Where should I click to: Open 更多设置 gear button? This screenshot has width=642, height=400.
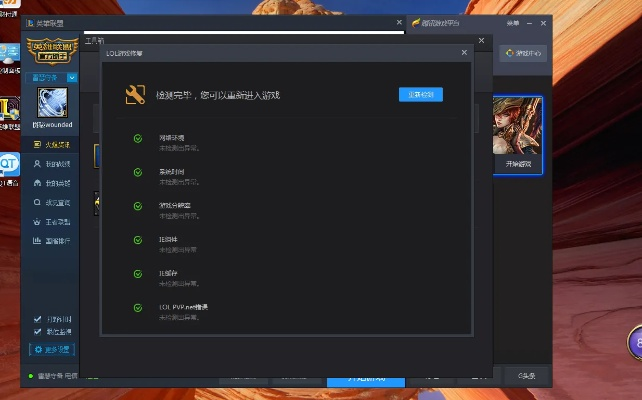(52, 349)
